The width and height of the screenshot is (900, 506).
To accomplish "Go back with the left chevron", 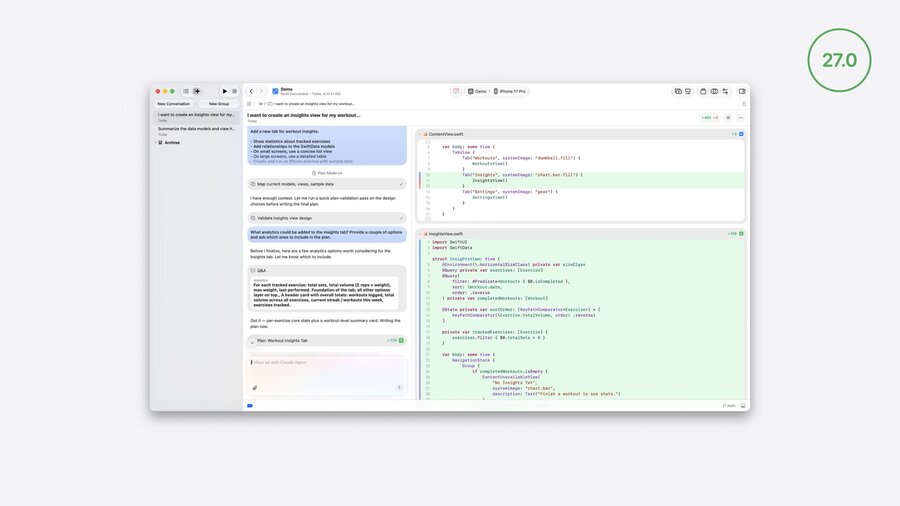I will (x=251, y=91).
